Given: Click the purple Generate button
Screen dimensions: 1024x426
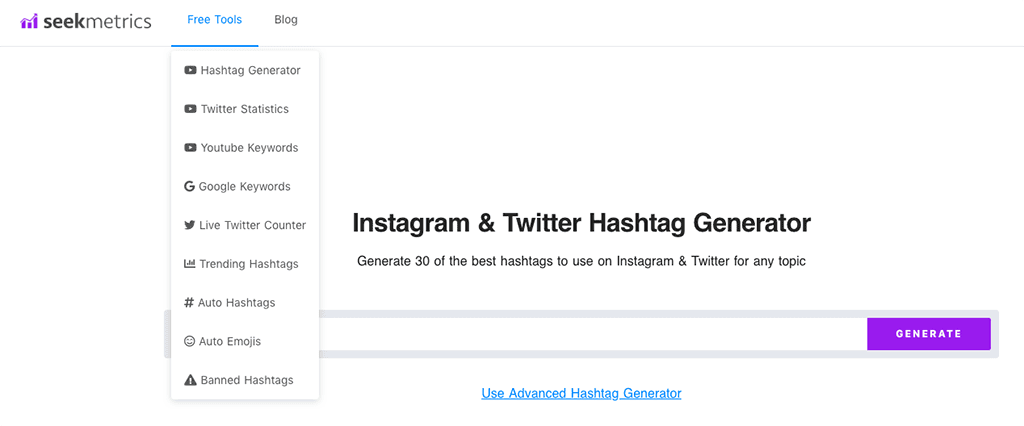Looking at the screenshot, I should coord(929,334).
